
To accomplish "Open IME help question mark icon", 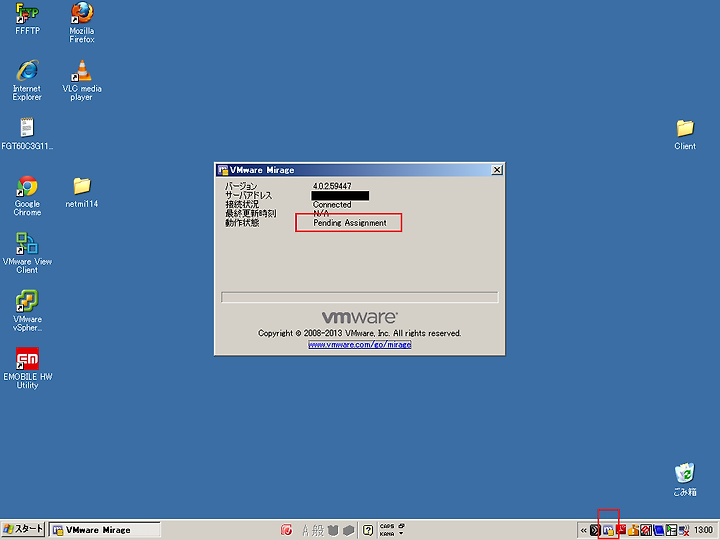I will click(x=368, y=530).
